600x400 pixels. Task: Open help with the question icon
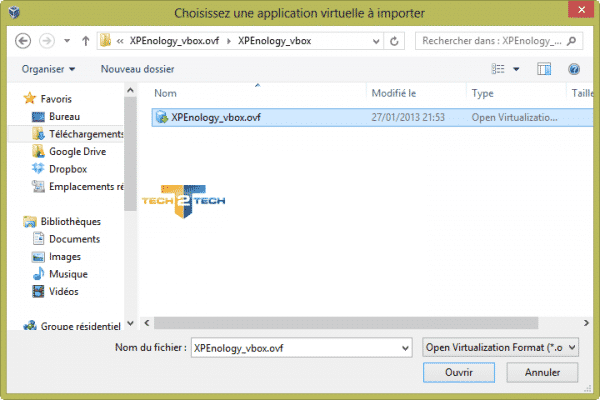[574, 69]
